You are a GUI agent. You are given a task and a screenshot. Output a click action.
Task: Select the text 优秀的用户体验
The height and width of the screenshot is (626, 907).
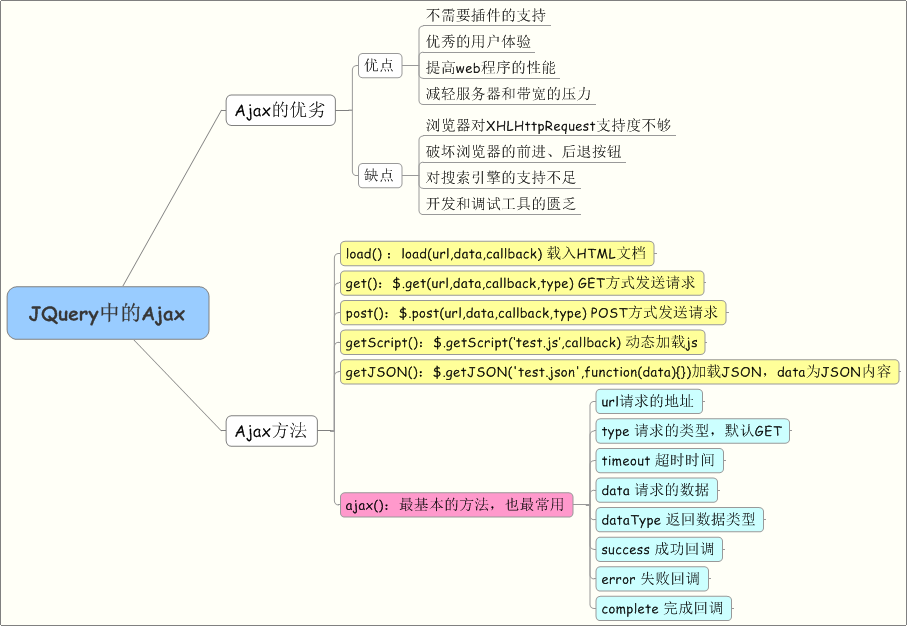[x=478, y=42]
